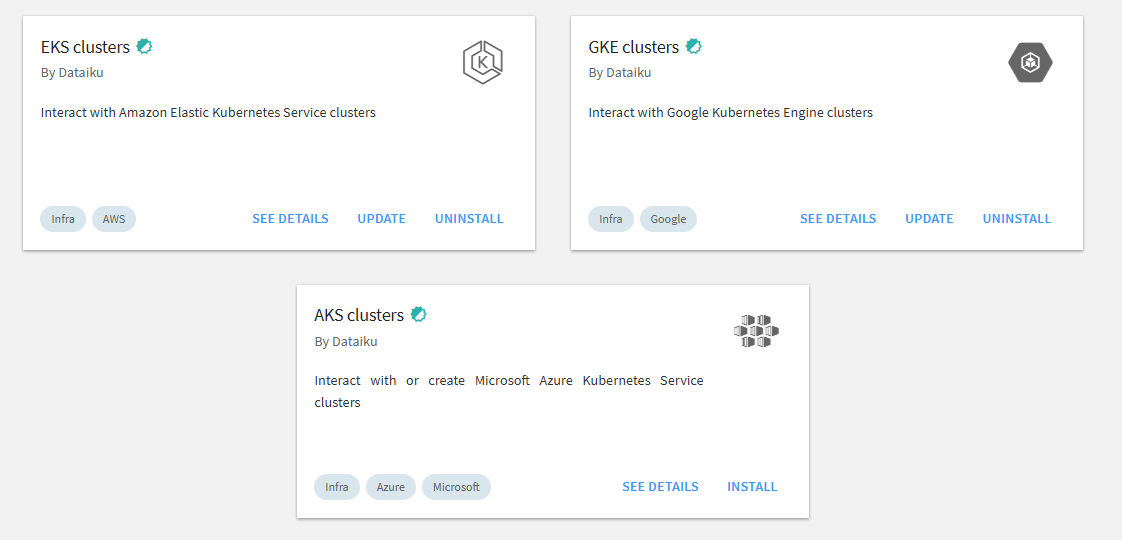
Task: Click the verified badge next to EKS clusters
Action: (145, 46)
